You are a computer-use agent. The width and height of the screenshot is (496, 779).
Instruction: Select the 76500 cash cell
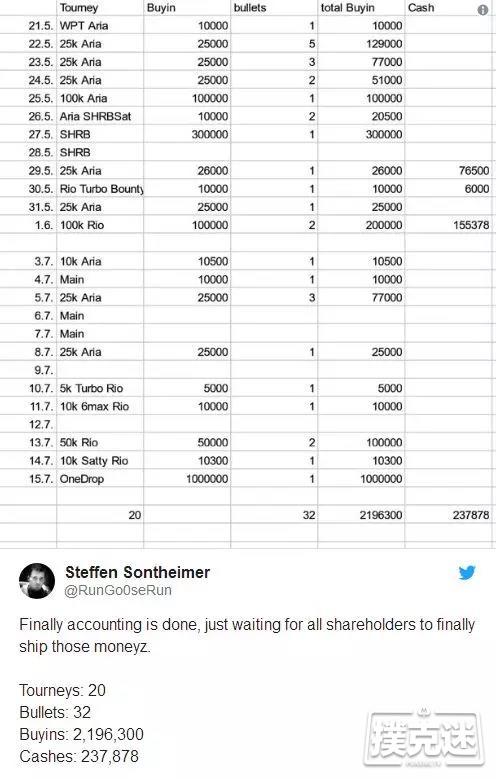[x=448, y=170]
